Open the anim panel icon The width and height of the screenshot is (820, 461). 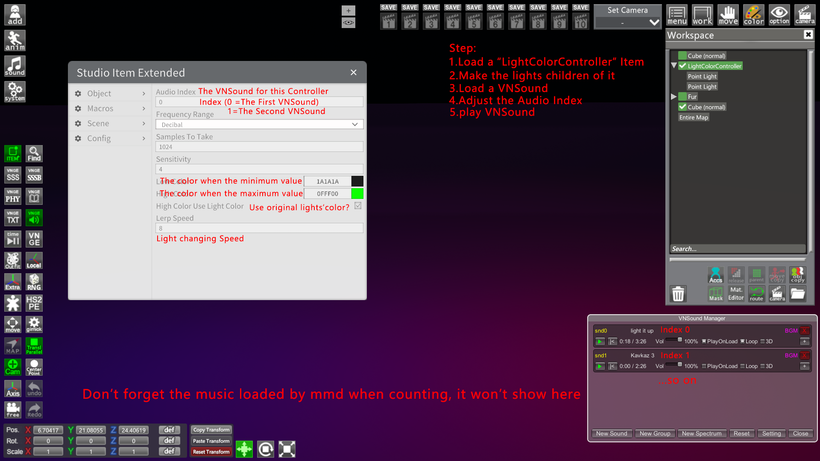coord(15,40)
